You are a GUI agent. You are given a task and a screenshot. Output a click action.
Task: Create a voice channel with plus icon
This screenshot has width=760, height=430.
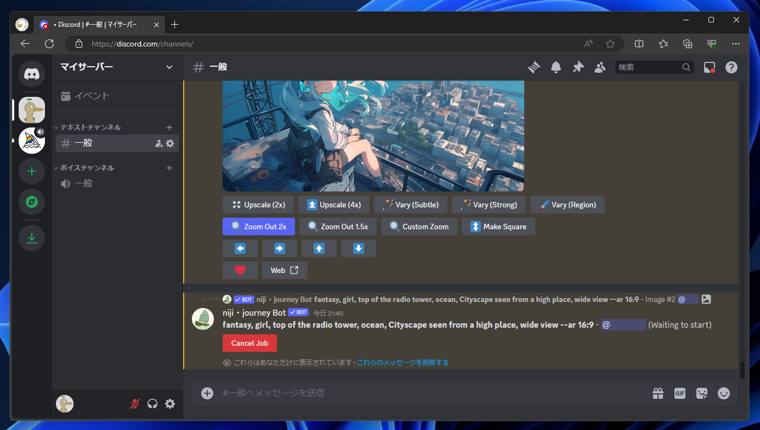pyautogui.click(x=169, y=168)
